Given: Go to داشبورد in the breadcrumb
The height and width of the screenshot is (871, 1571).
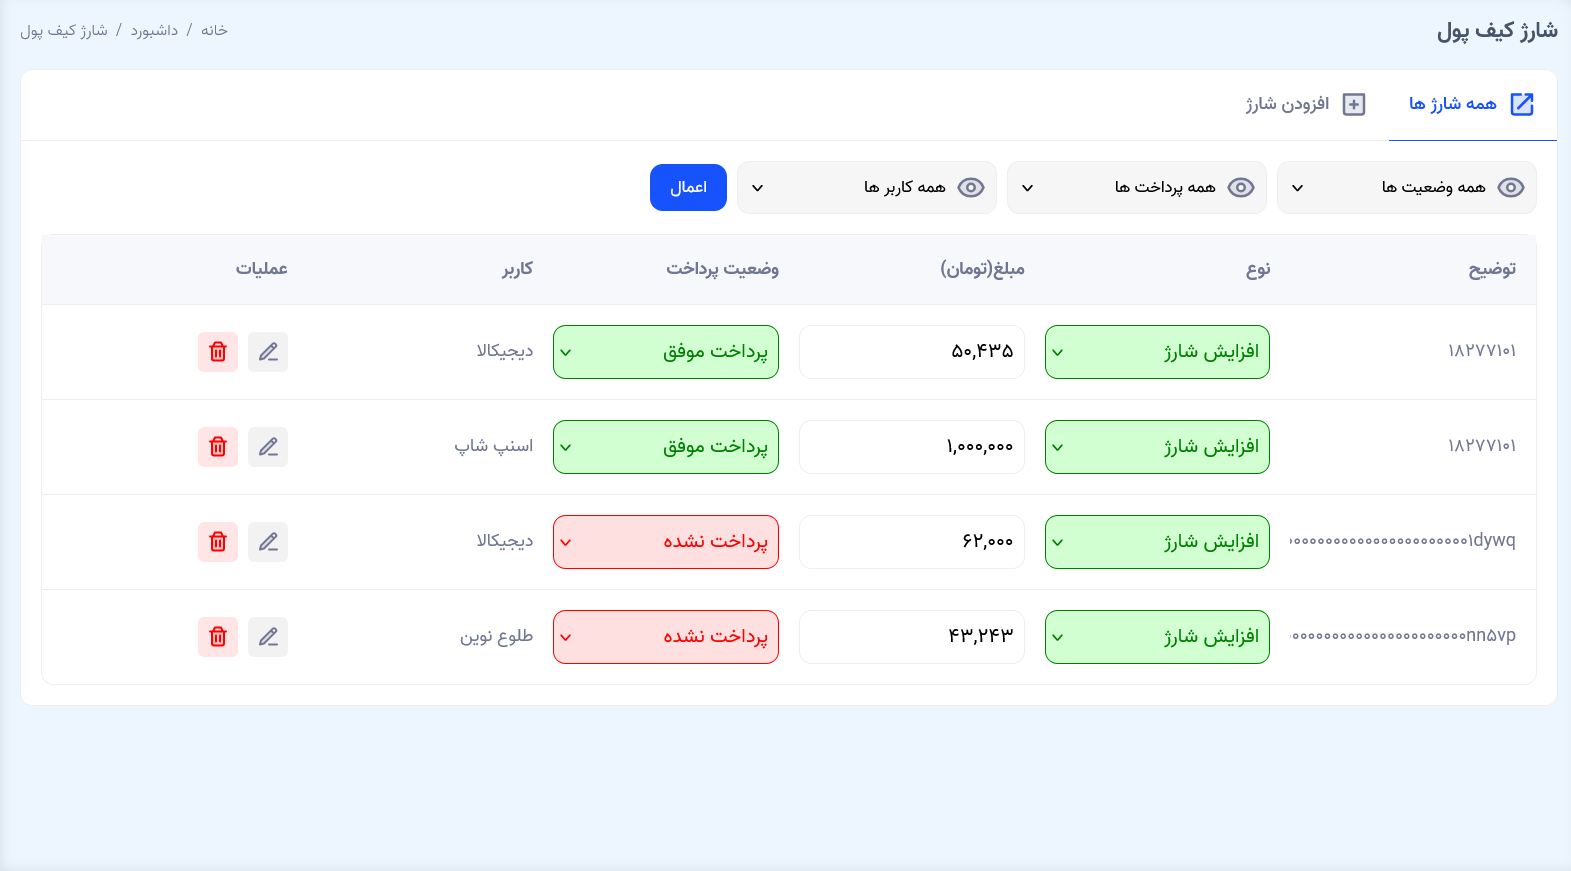Looking at the screenshot, I should (x=154, y=31).
